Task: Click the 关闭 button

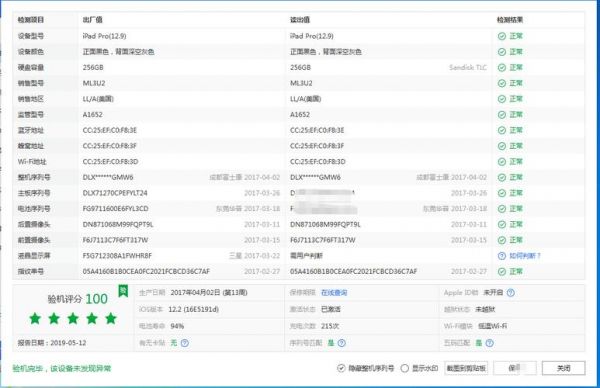Action: tap(563, 368)
